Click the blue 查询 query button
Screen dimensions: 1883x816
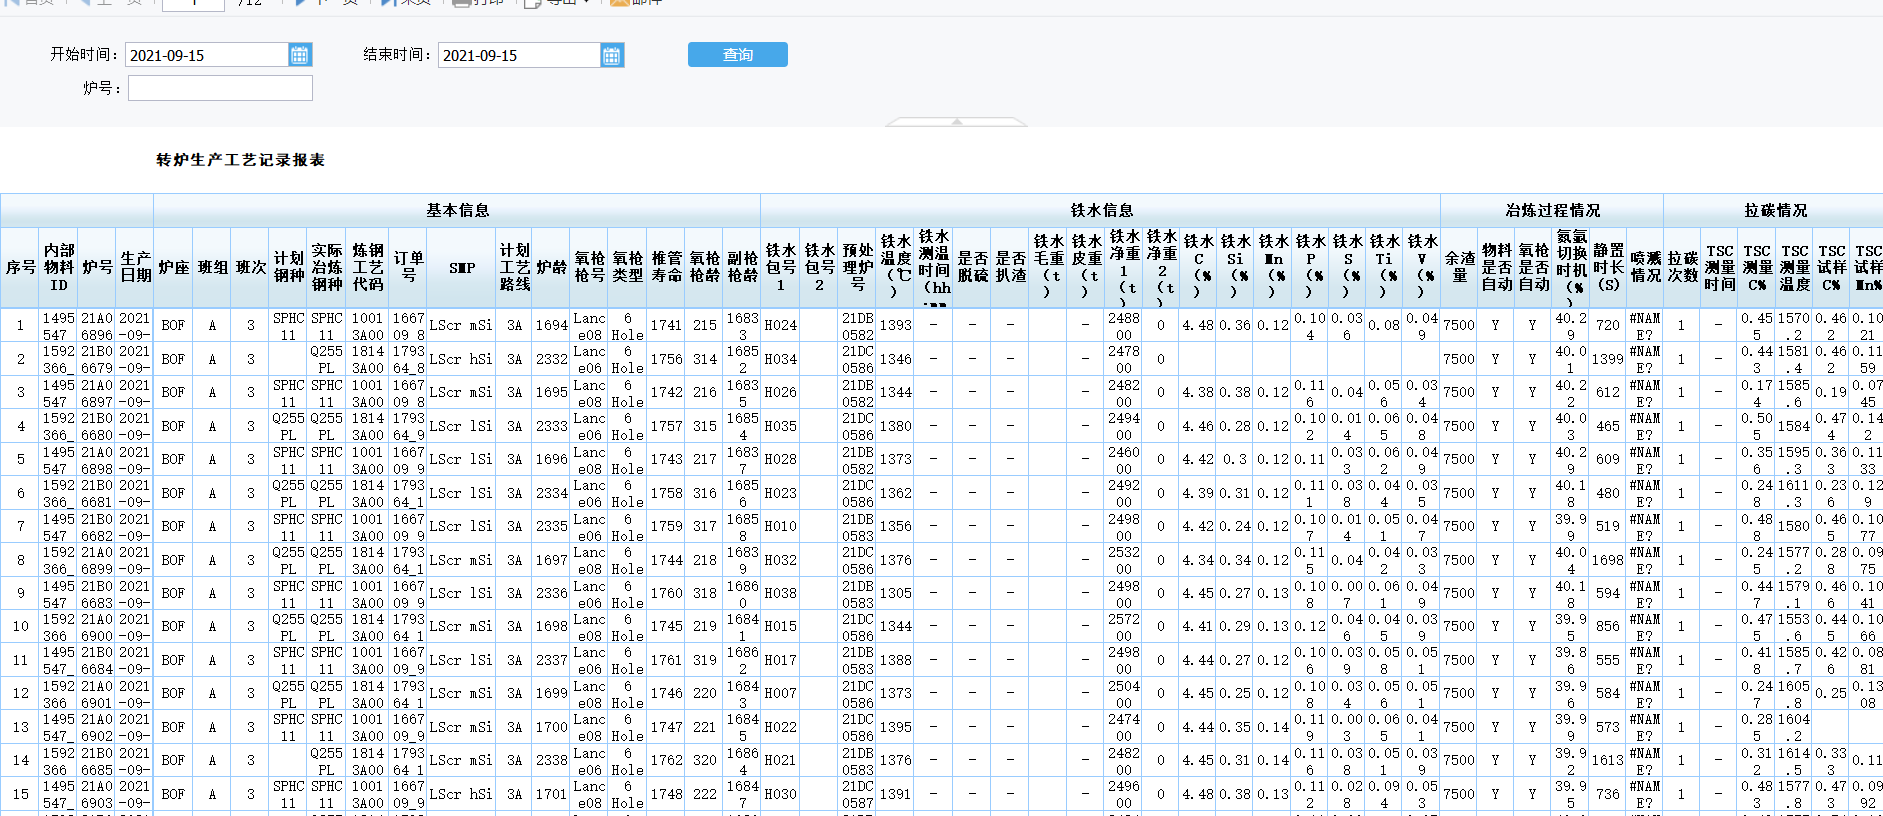tap(738, 55)
